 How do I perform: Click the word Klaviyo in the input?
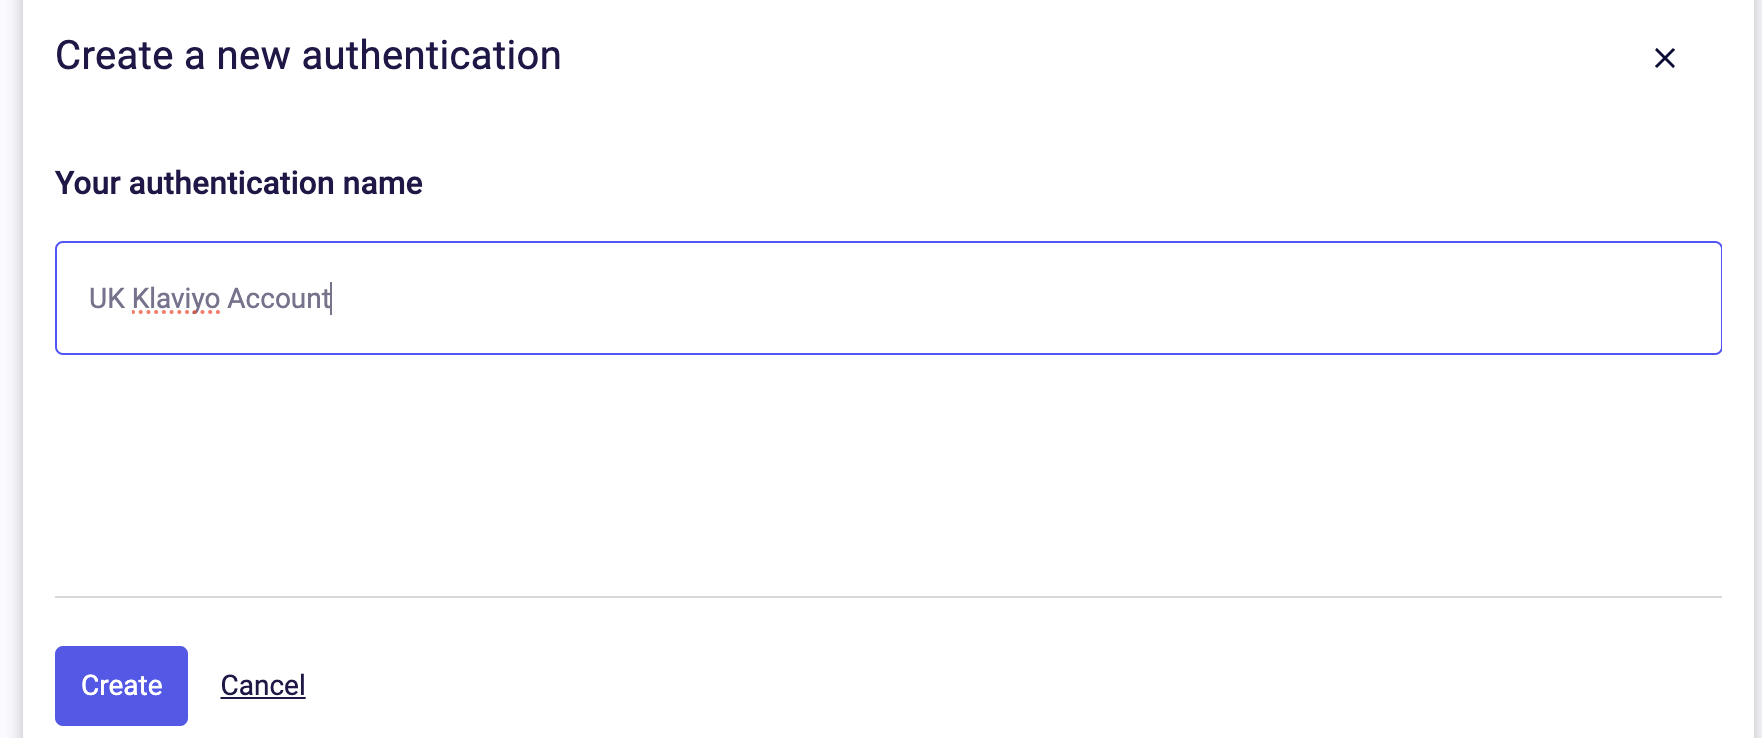click(176, 298)
